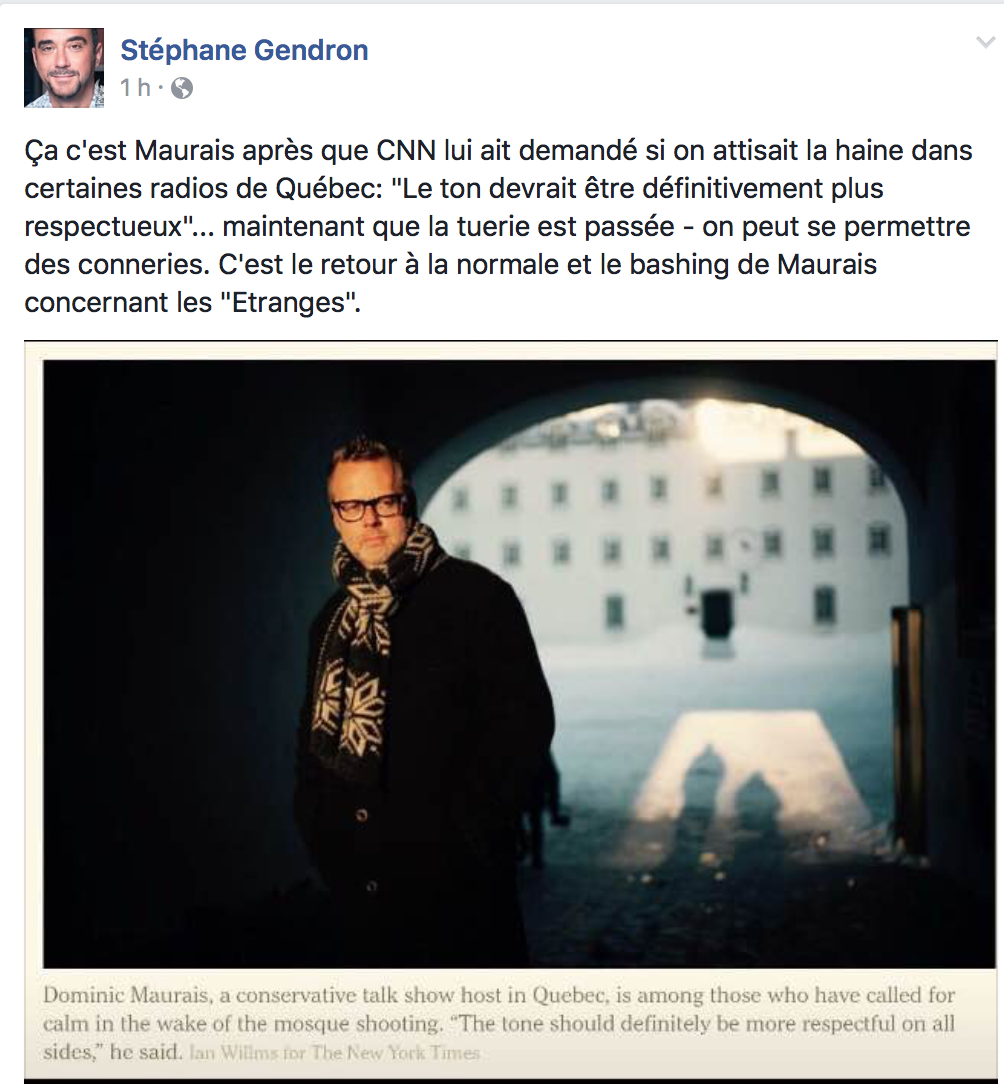This screenshot has width=1004, height=1084.
Task: Open the post's 1 h timestamp
Action: click(135, 88)
